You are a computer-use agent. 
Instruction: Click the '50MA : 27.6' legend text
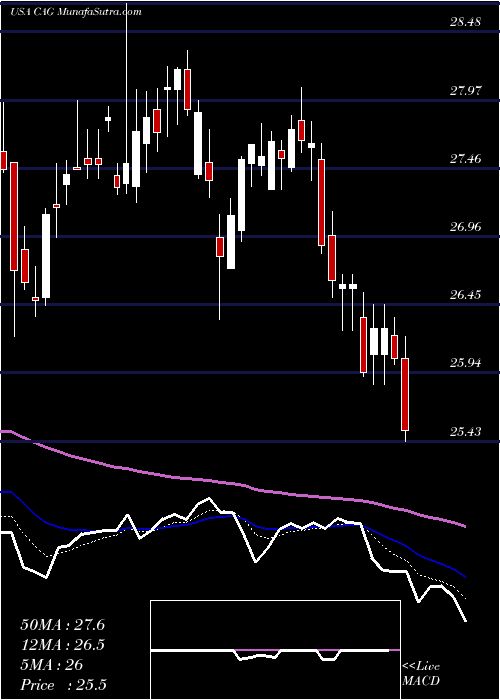click(62, 625)
